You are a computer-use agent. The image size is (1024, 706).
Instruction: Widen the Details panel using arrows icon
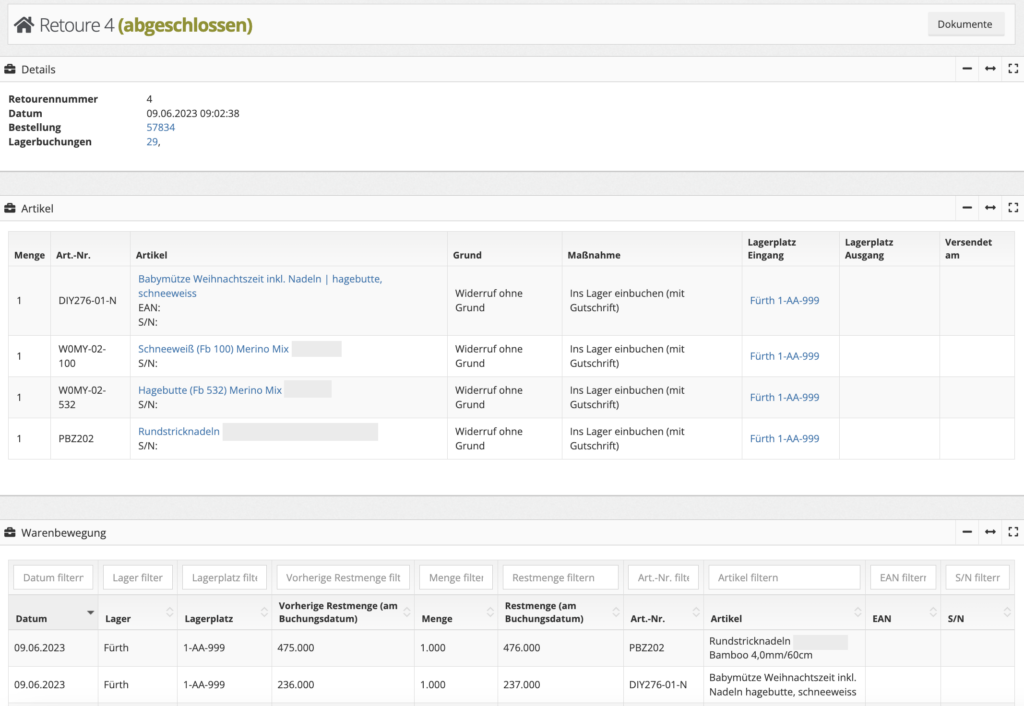[x=991, y=69]
